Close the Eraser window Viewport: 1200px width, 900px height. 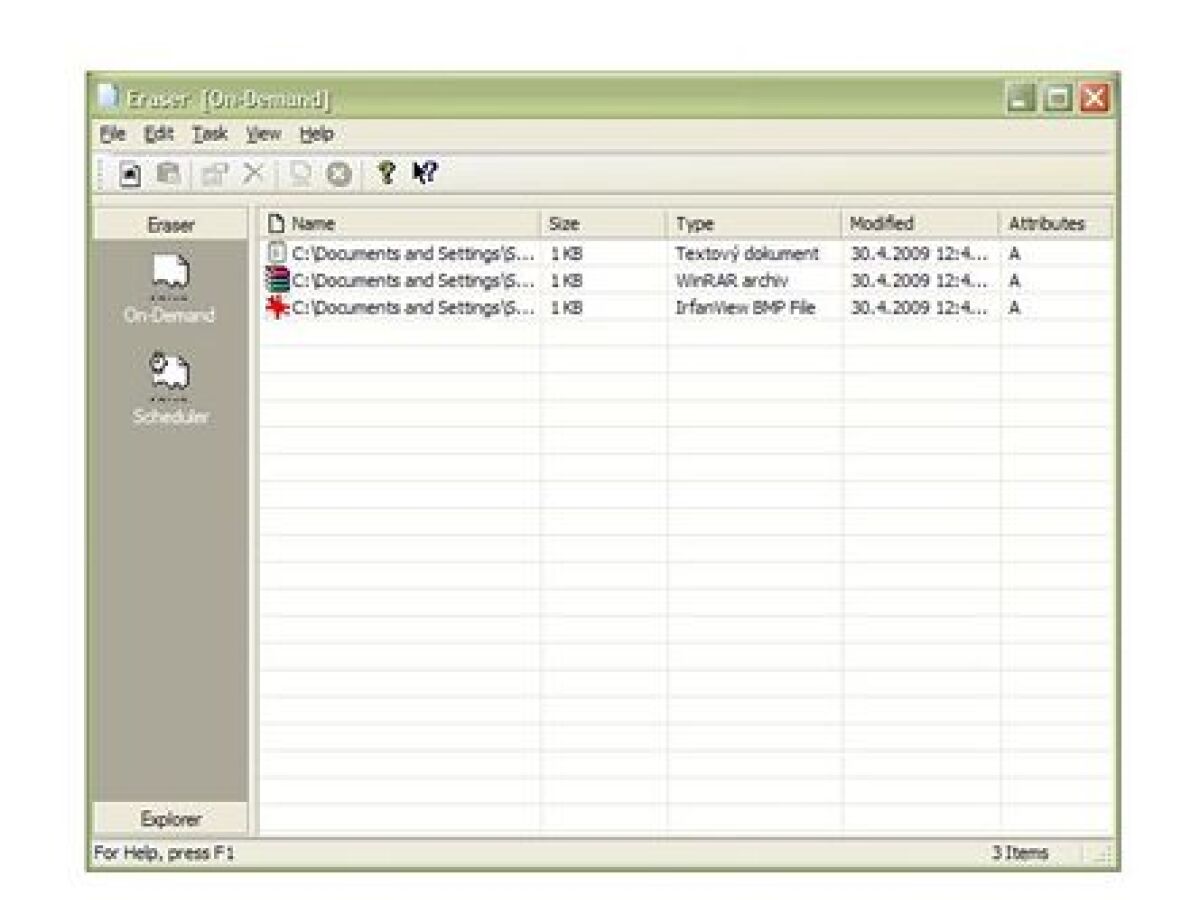click(1095, 98)
